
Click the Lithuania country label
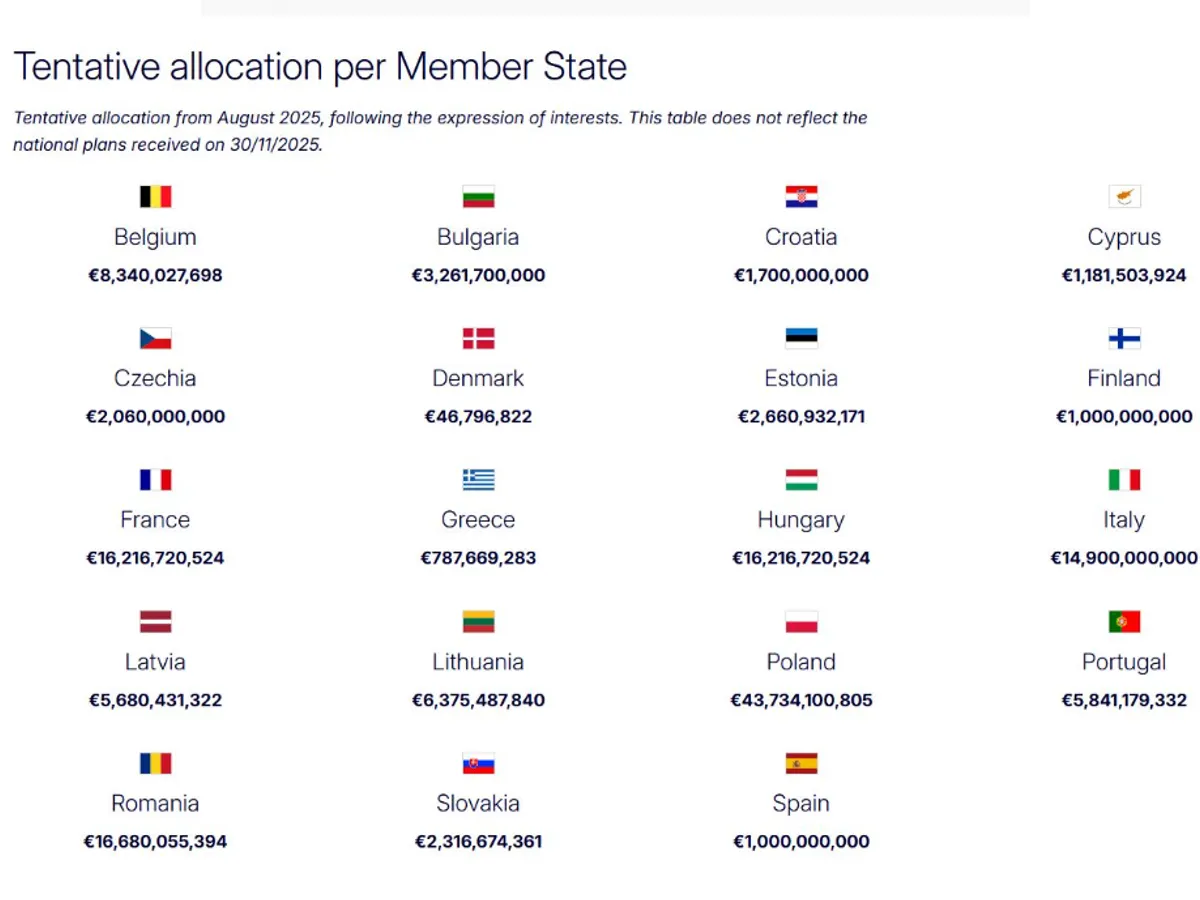click(478, 662)
